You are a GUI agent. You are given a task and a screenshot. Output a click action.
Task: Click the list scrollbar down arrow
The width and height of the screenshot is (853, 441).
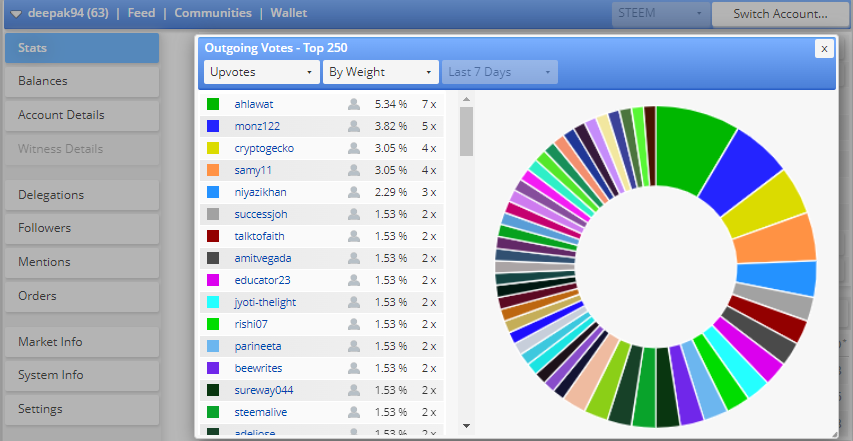[x=466, y=425]
